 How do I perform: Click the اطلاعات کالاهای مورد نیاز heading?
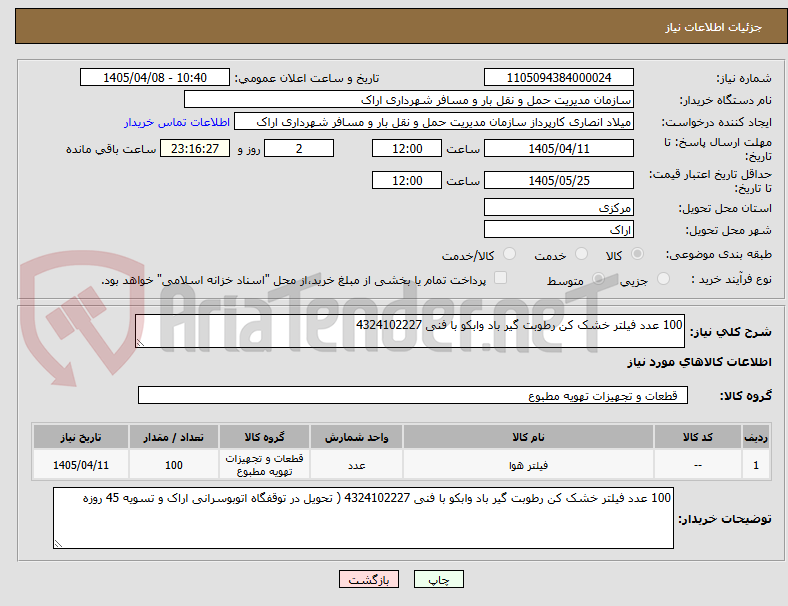[699, 362]
